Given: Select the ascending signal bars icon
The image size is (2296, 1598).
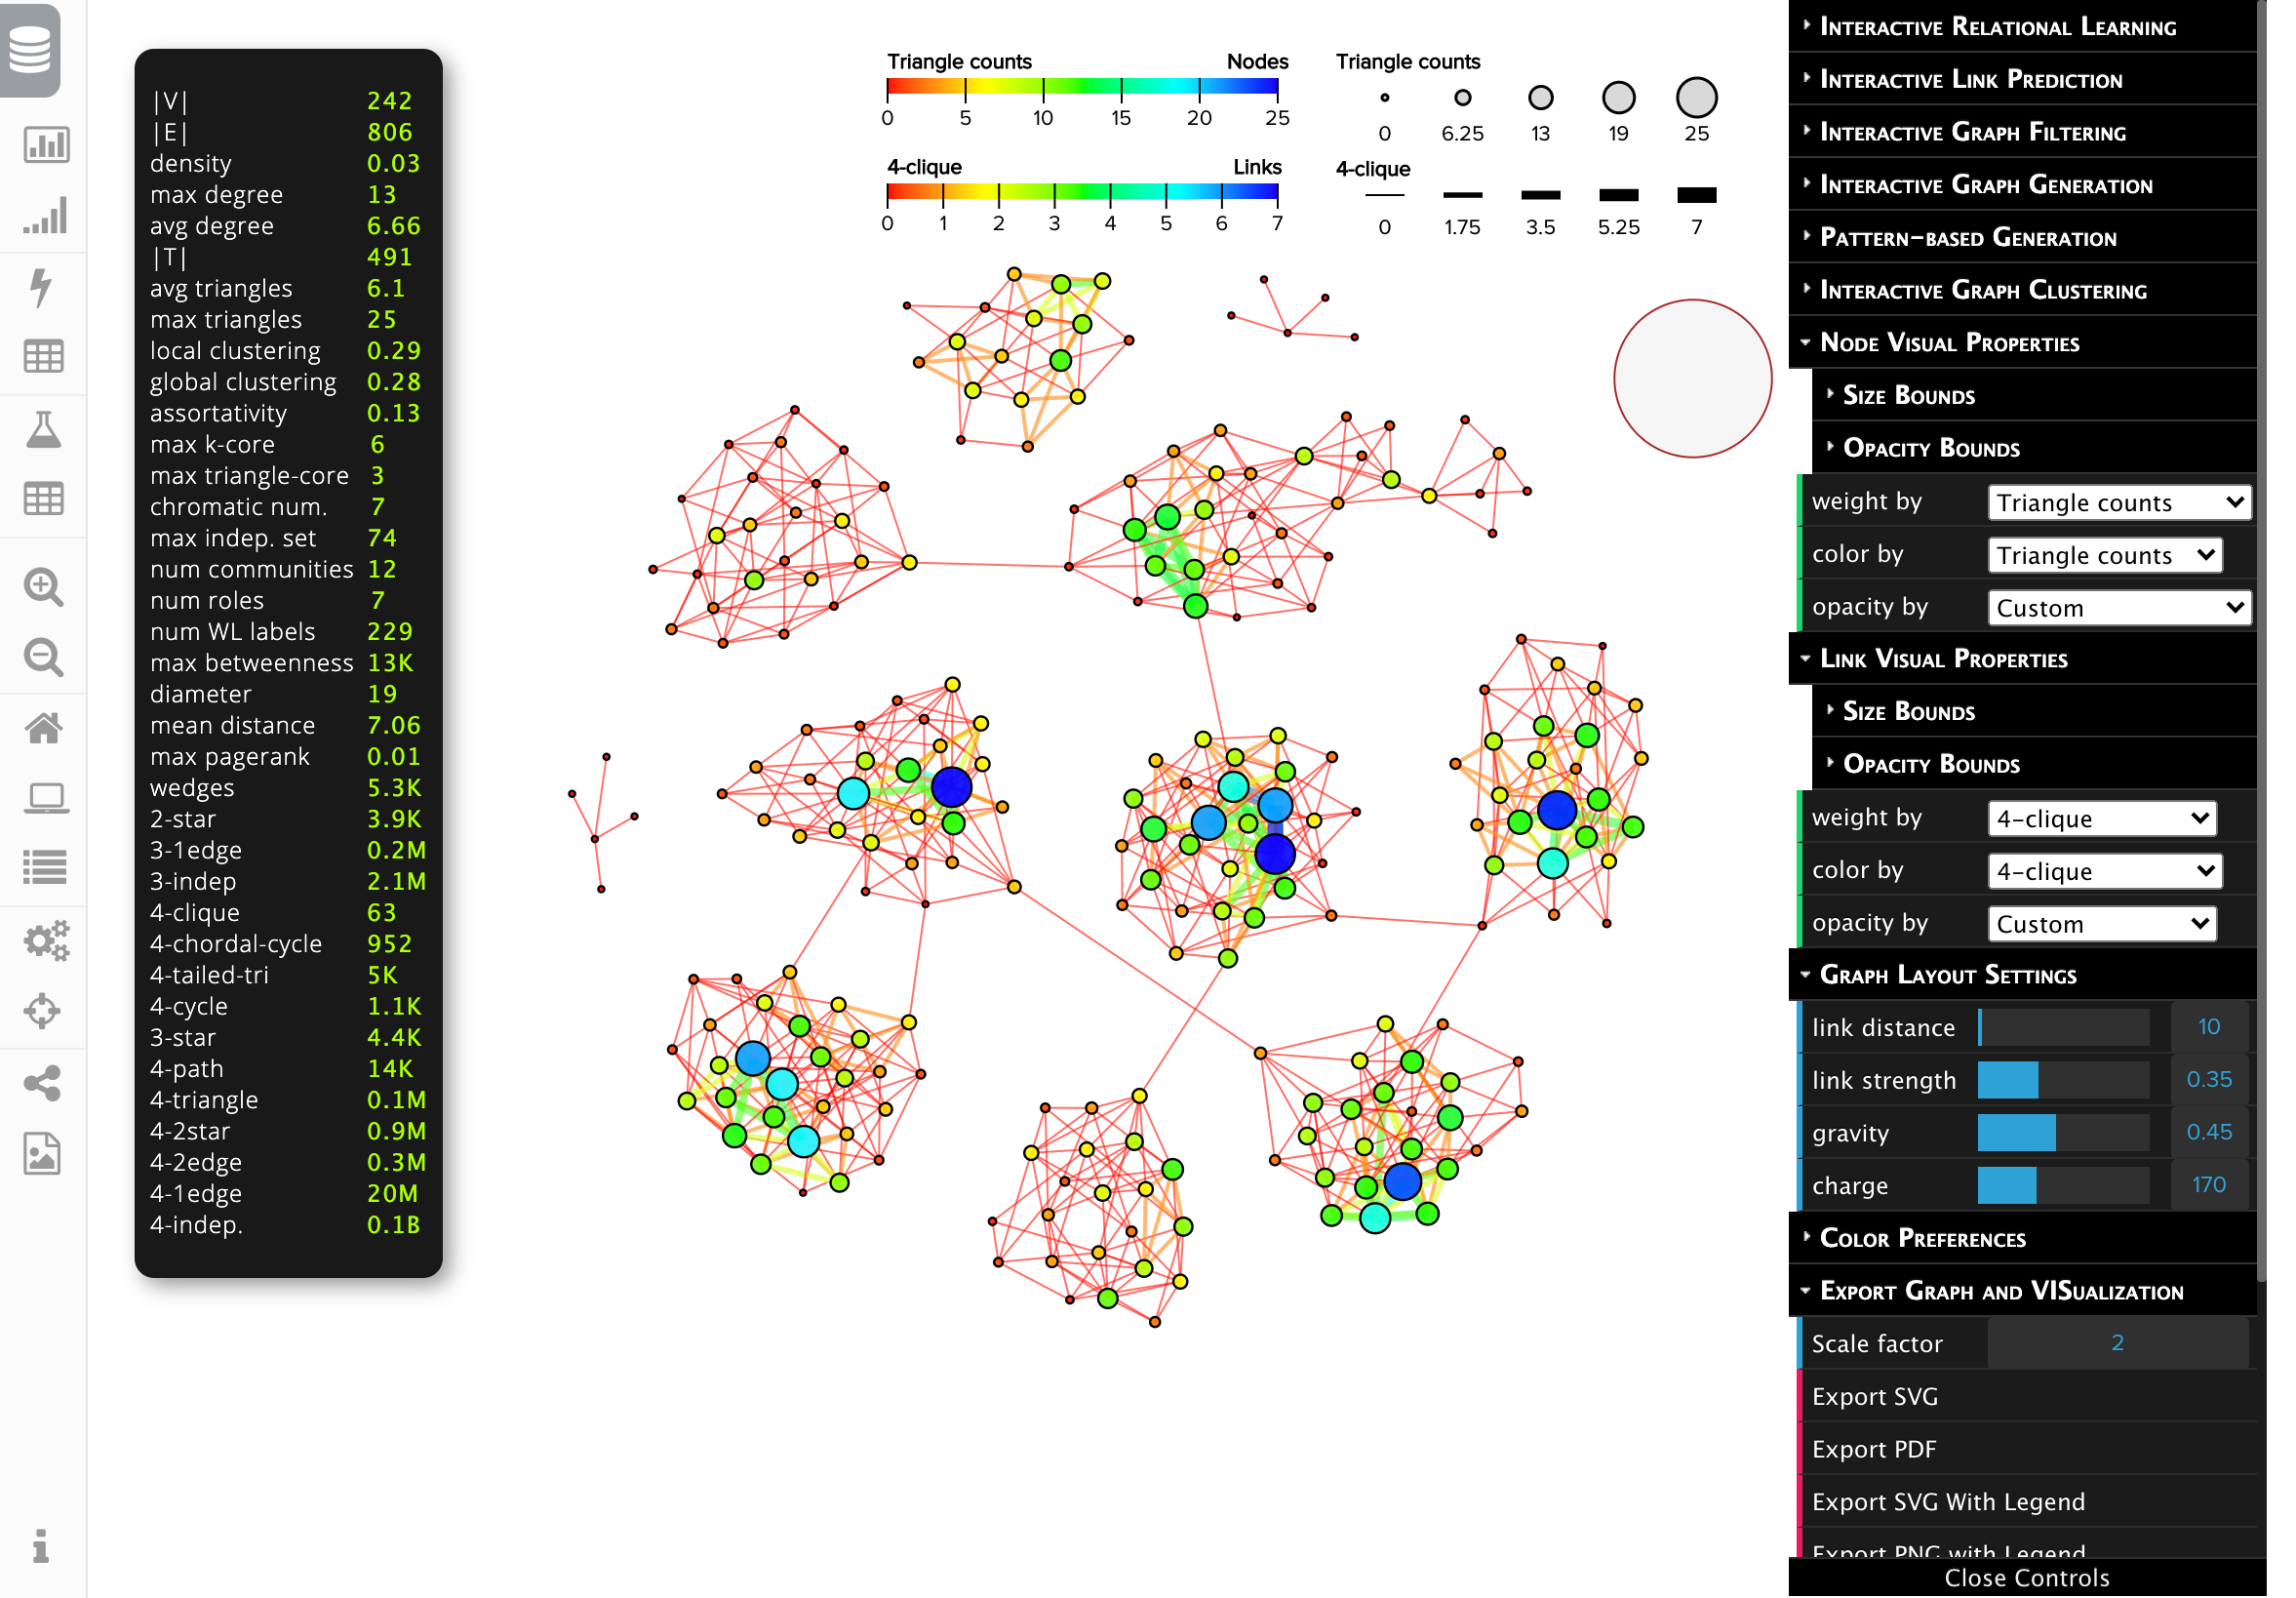Looking at the screenshot, I should pyautogui.click(x=44, y=216).
